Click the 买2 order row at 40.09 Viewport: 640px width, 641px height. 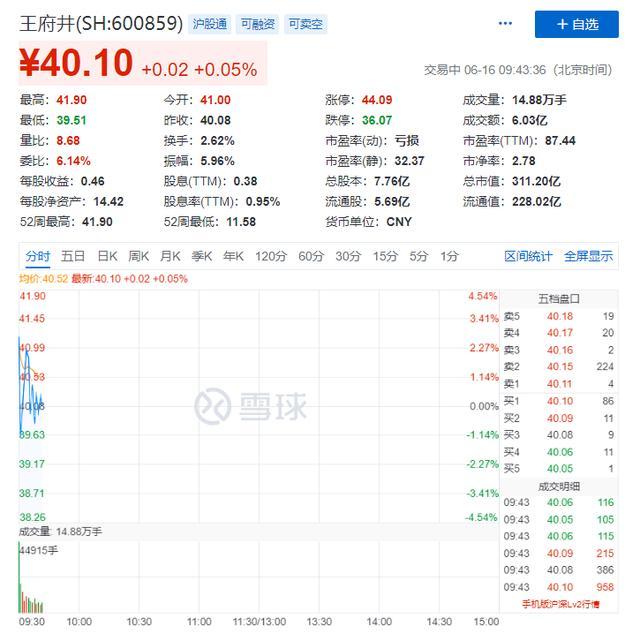[x=559, y=418]
